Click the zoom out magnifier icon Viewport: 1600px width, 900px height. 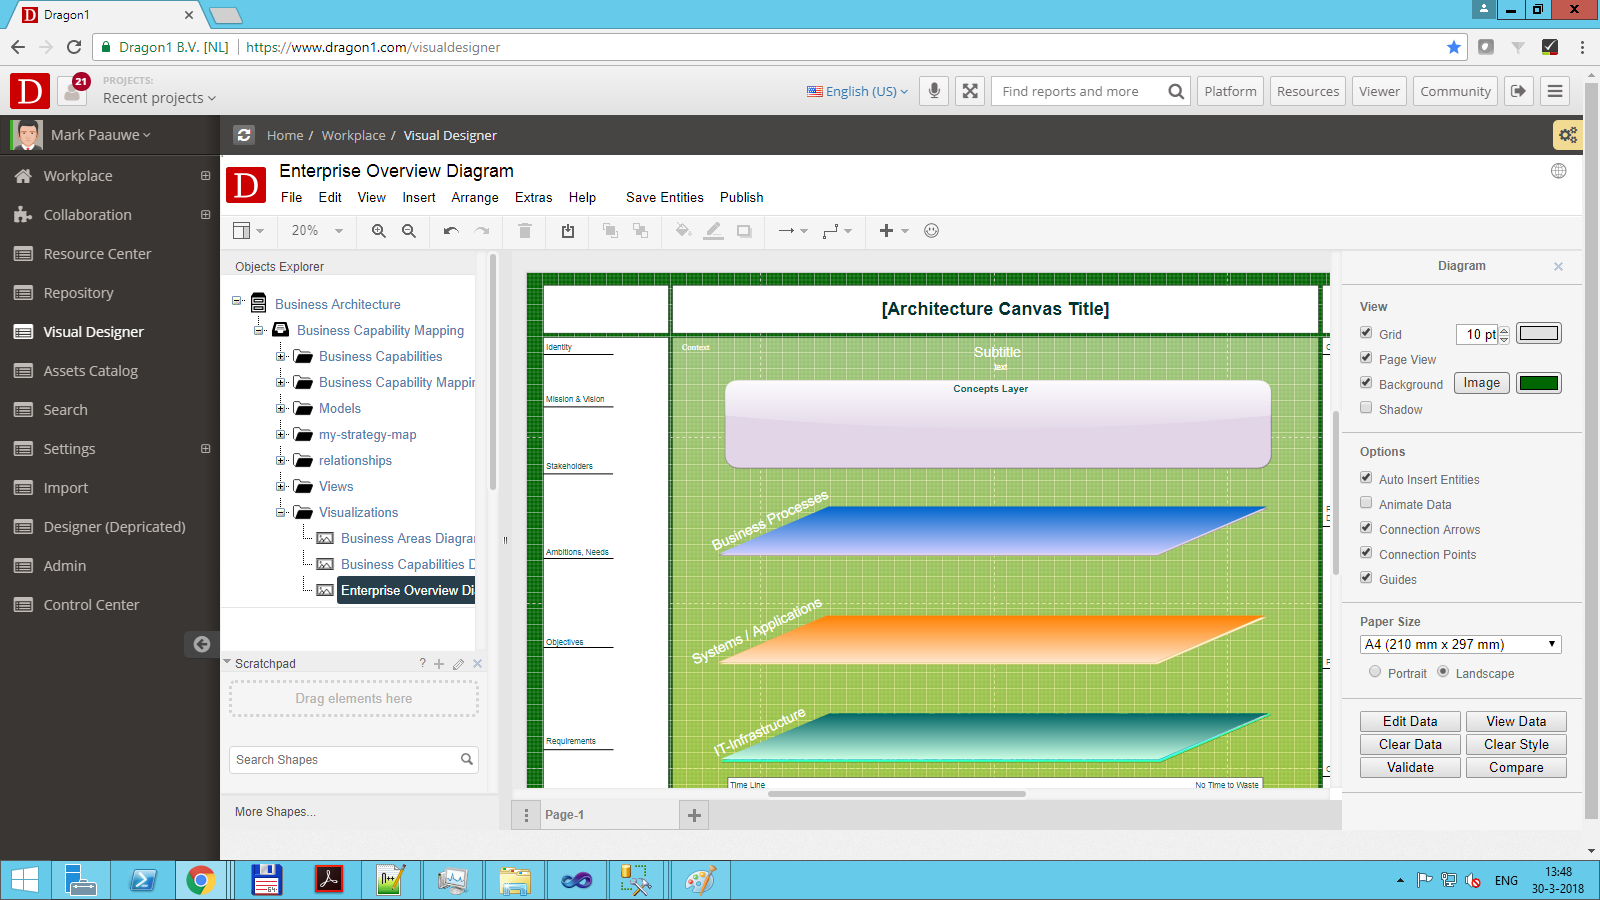click(x=409, y=231)
